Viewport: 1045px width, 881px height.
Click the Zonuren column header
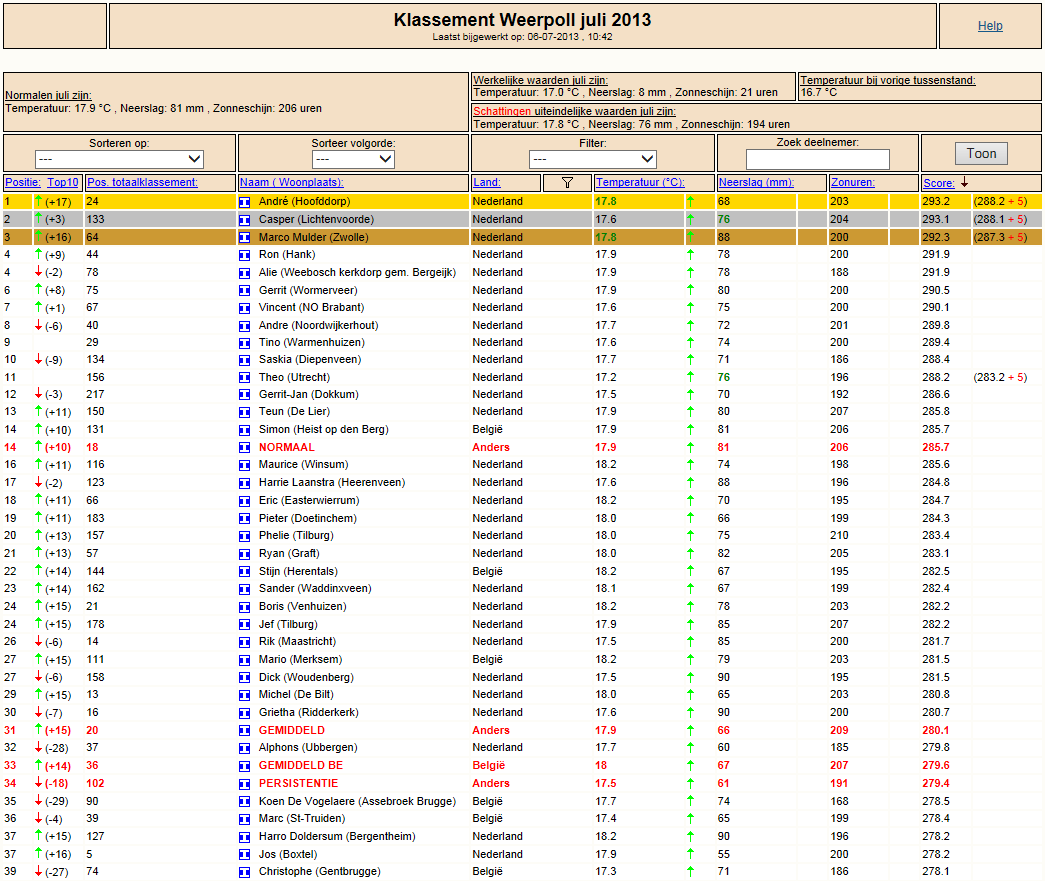(852, 183)
